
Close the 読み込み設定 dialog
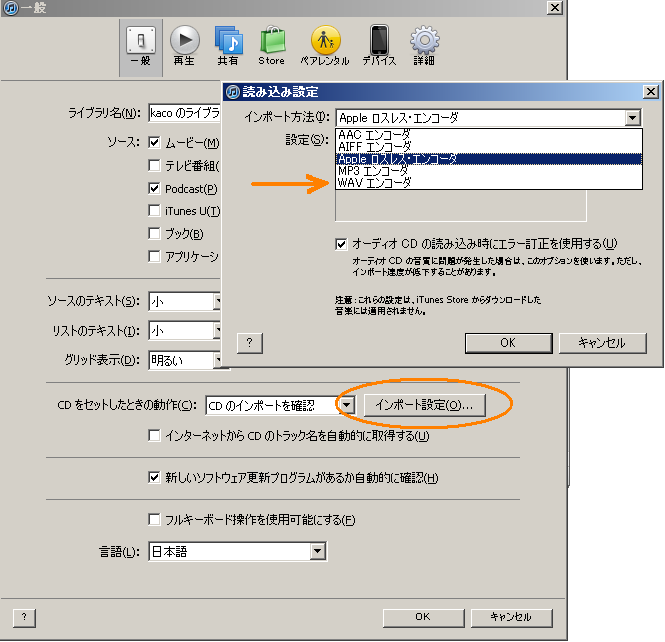click(x=651, y=92)
